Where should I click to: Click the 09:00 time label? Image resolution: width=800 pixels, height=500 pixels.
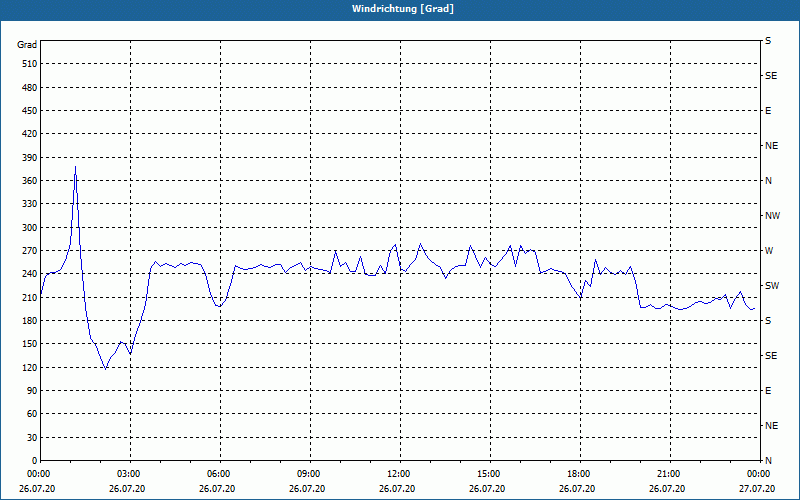click(307, 474)
